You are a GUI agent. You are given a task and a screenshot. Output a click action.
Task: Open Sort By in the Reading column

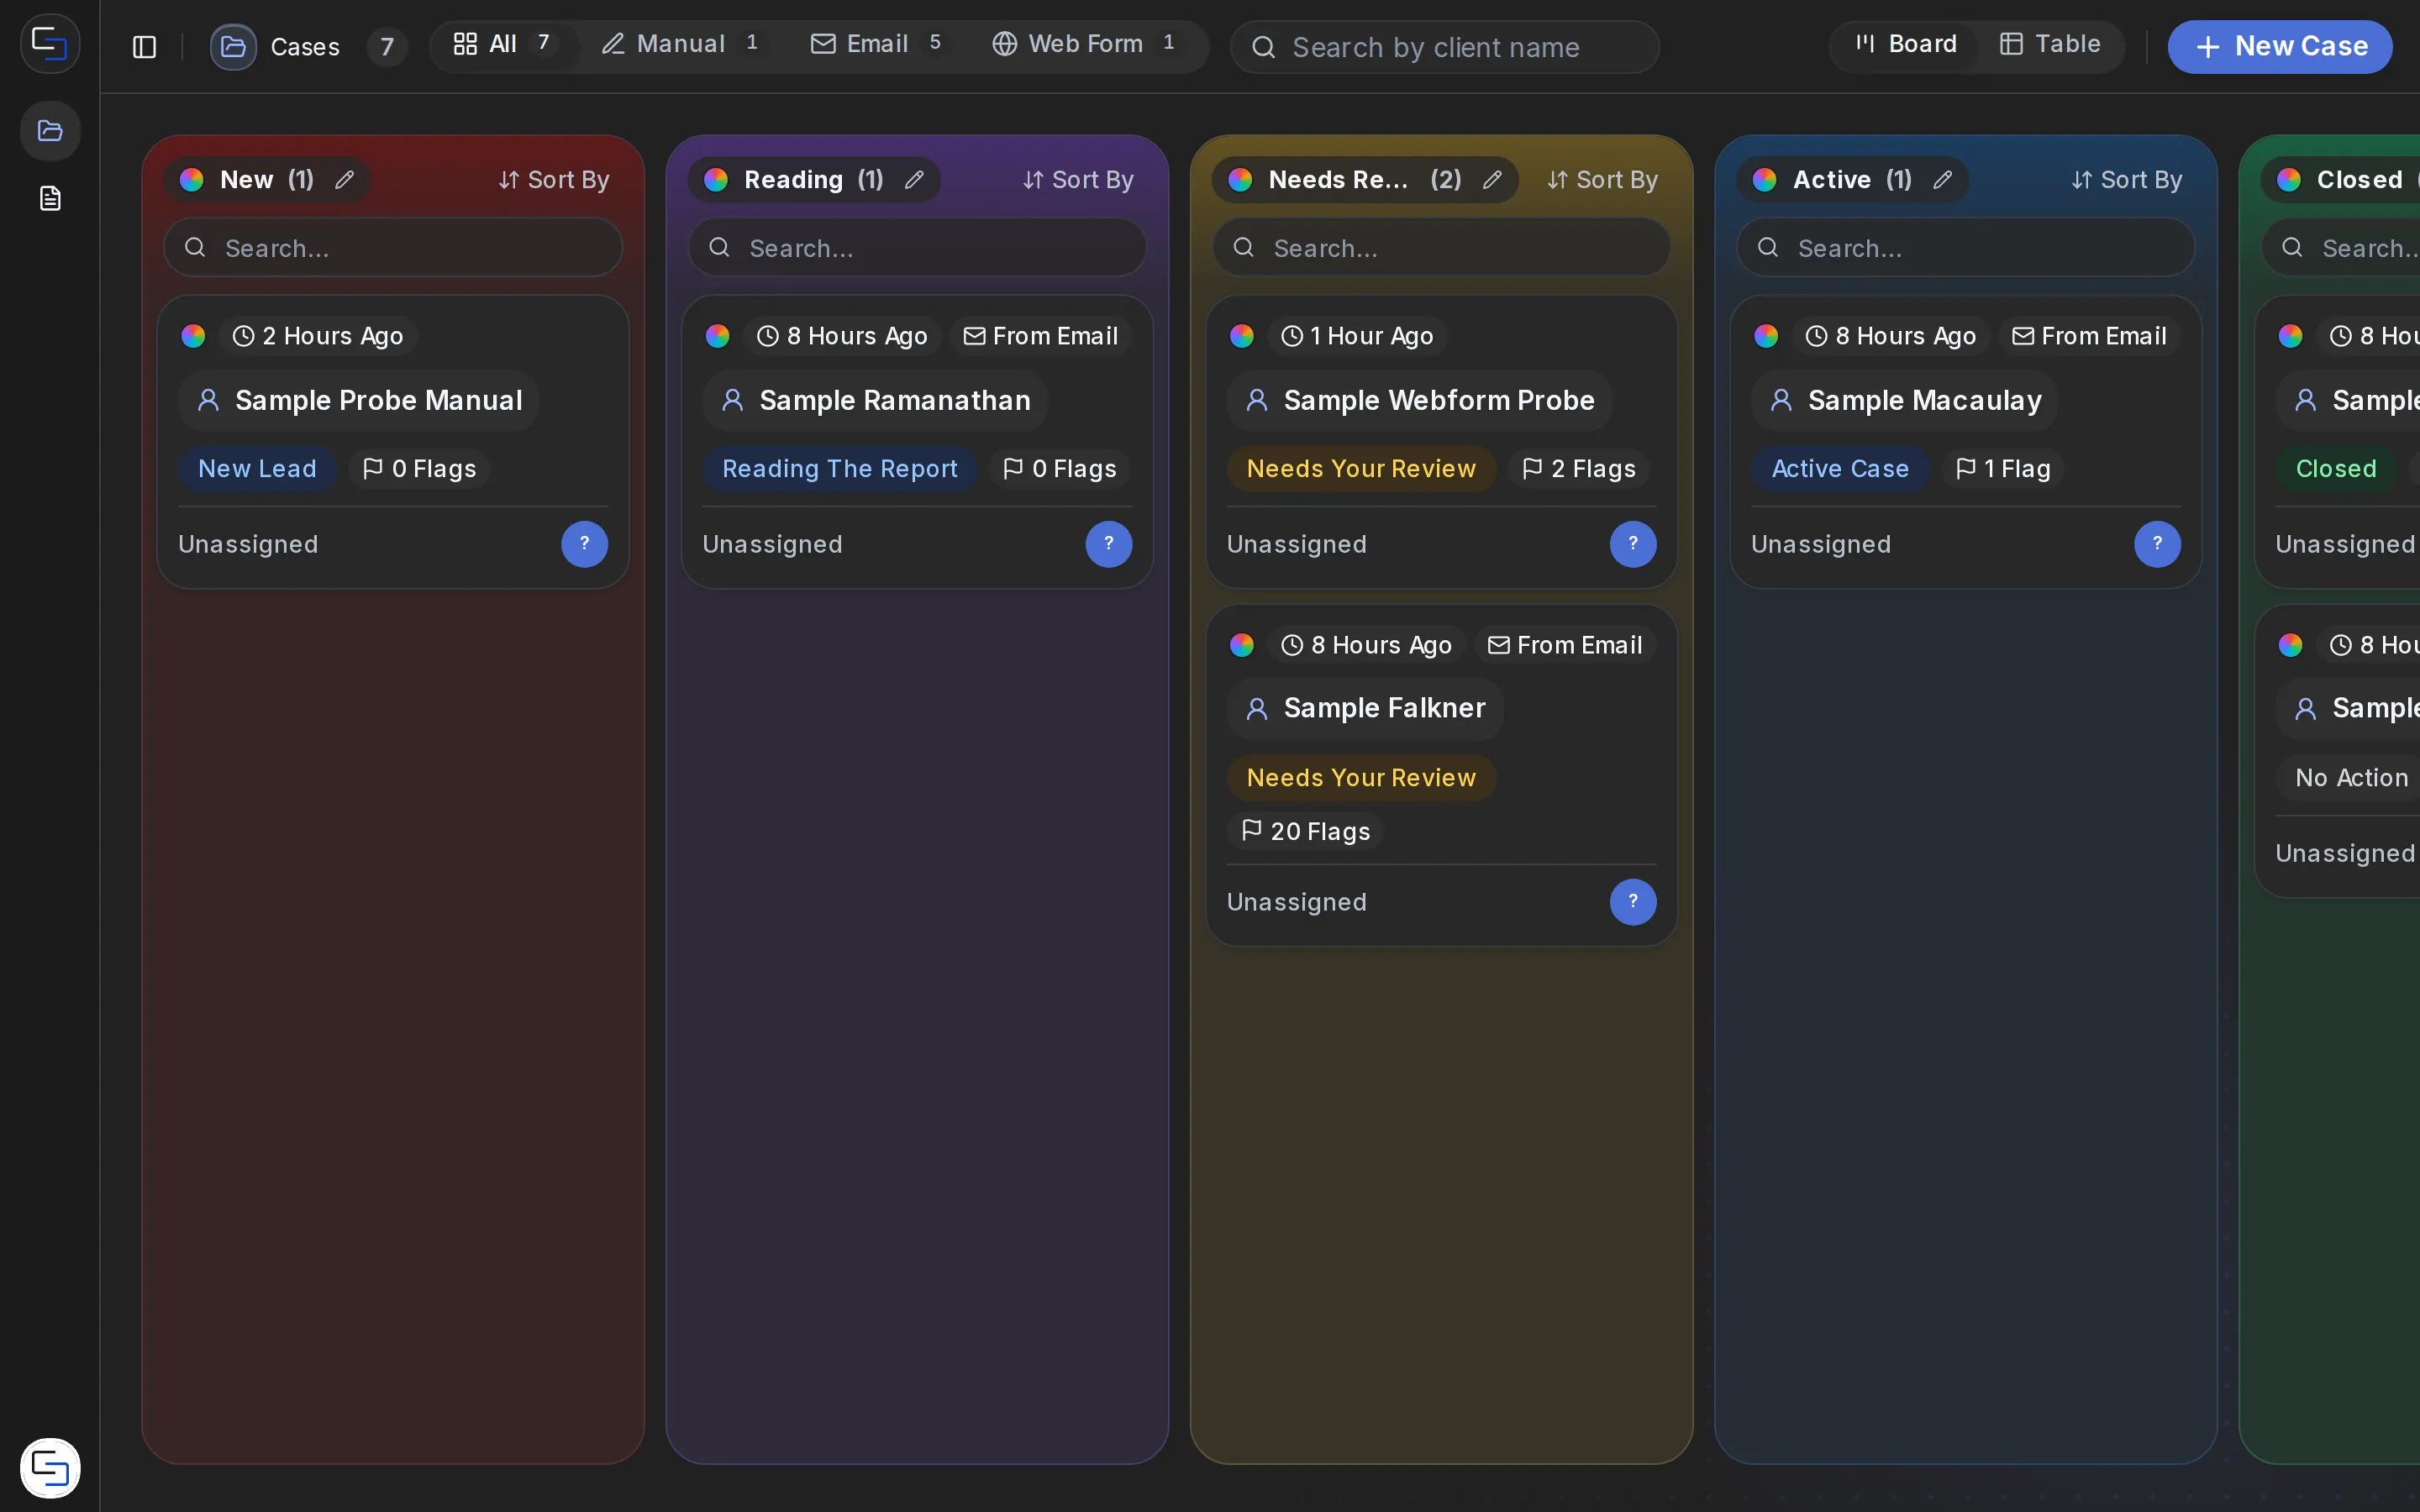click(x=1078, y=180)
